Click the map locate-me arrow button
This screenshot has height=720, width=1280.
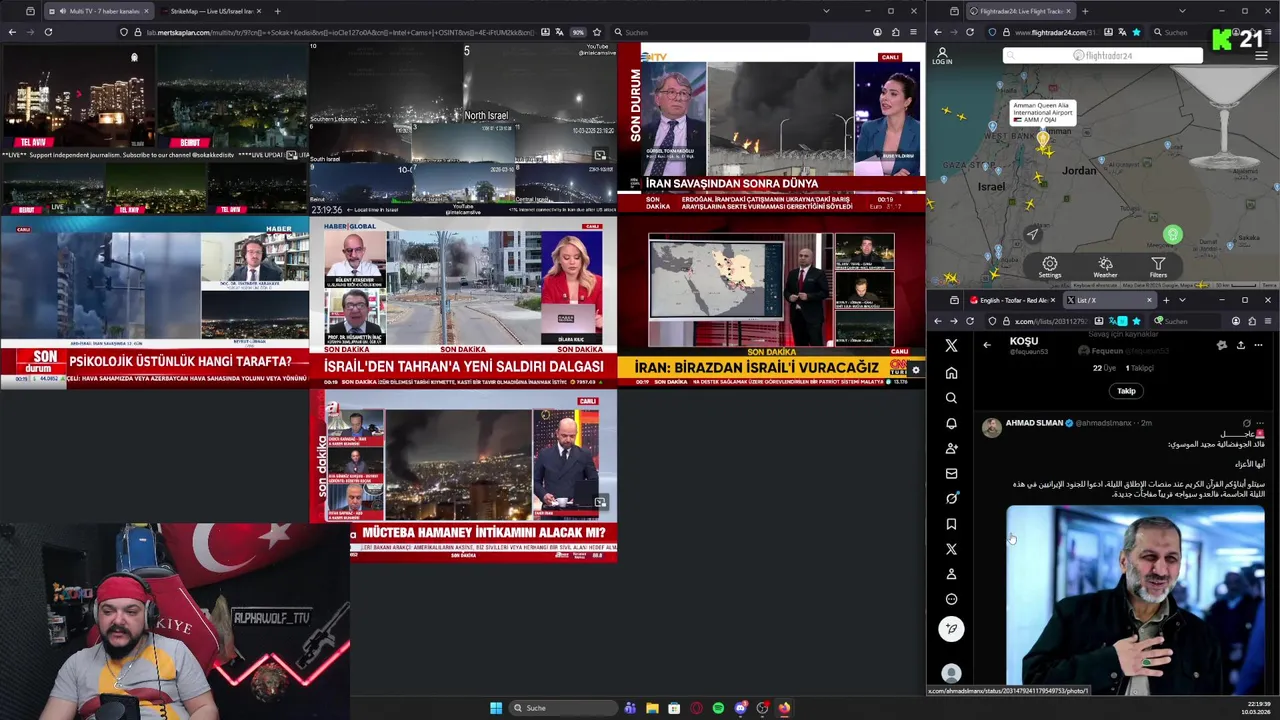tap(1033, 234)
